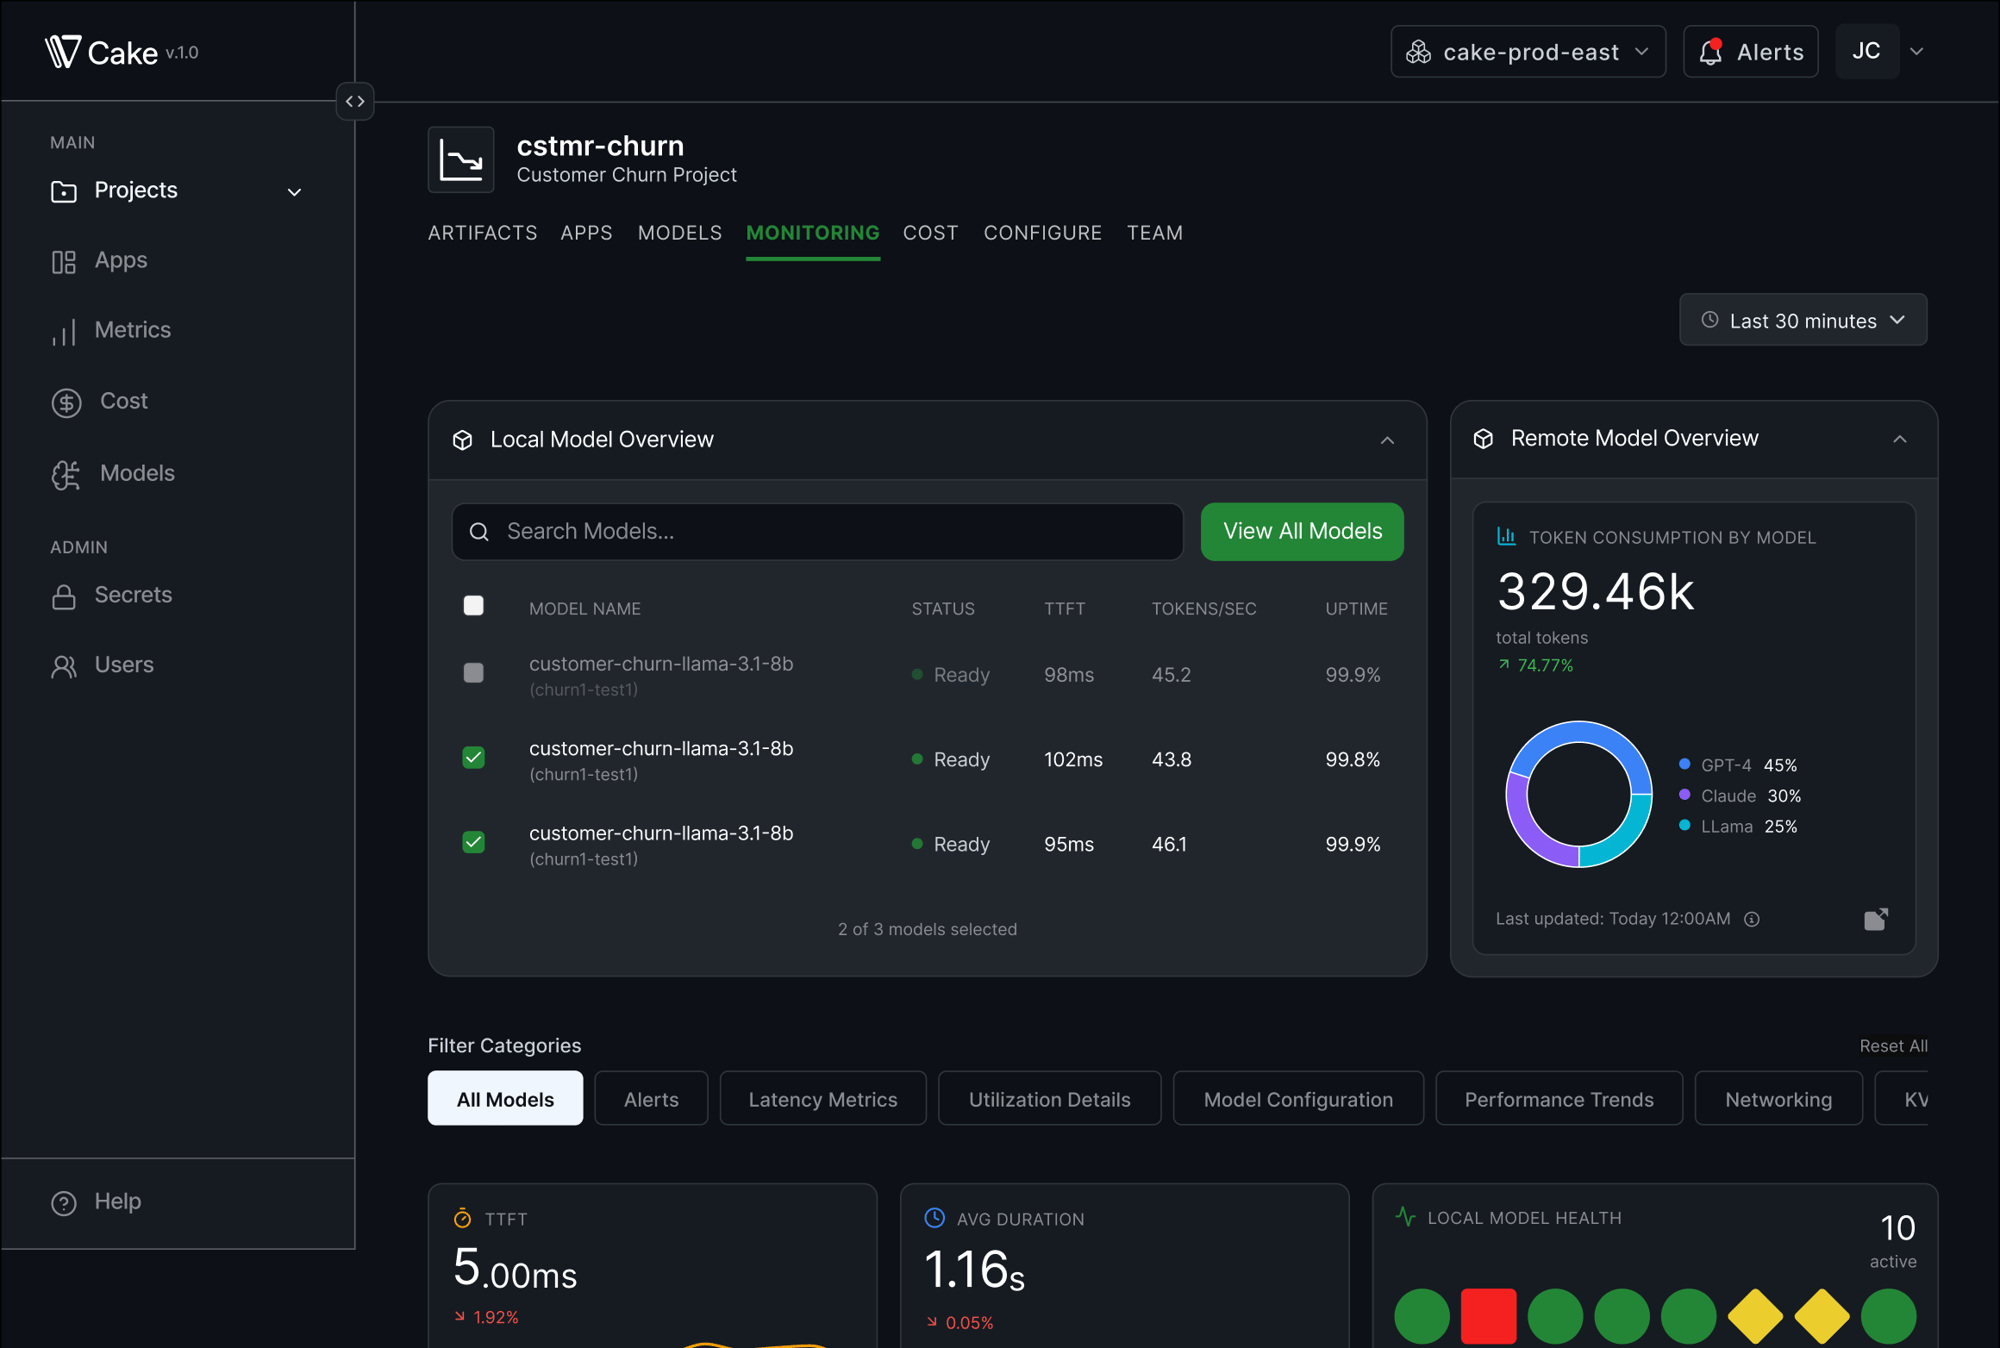
Task: Select Models in the sidebar
Action: 135,473
